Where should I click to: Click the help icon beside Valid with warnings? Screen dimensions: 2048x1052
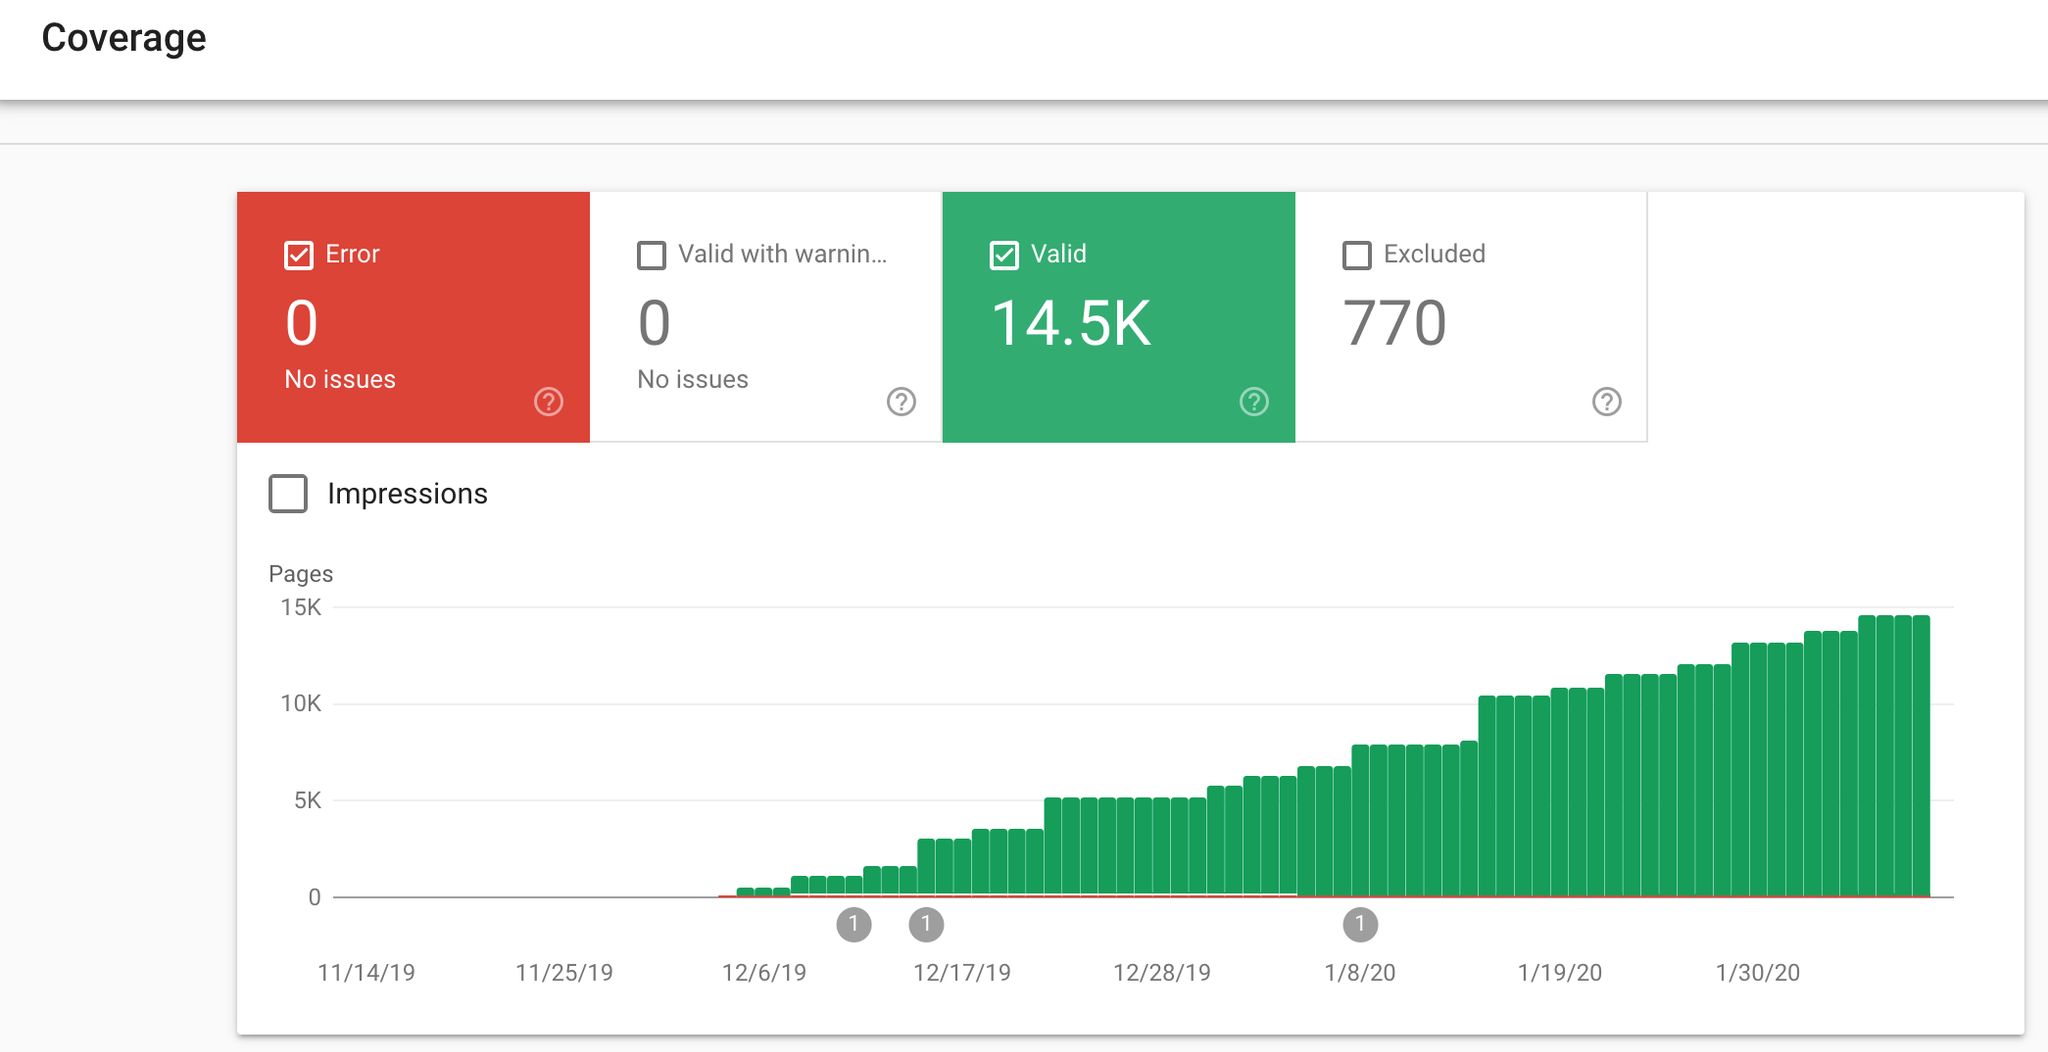(x=899, y=402)
